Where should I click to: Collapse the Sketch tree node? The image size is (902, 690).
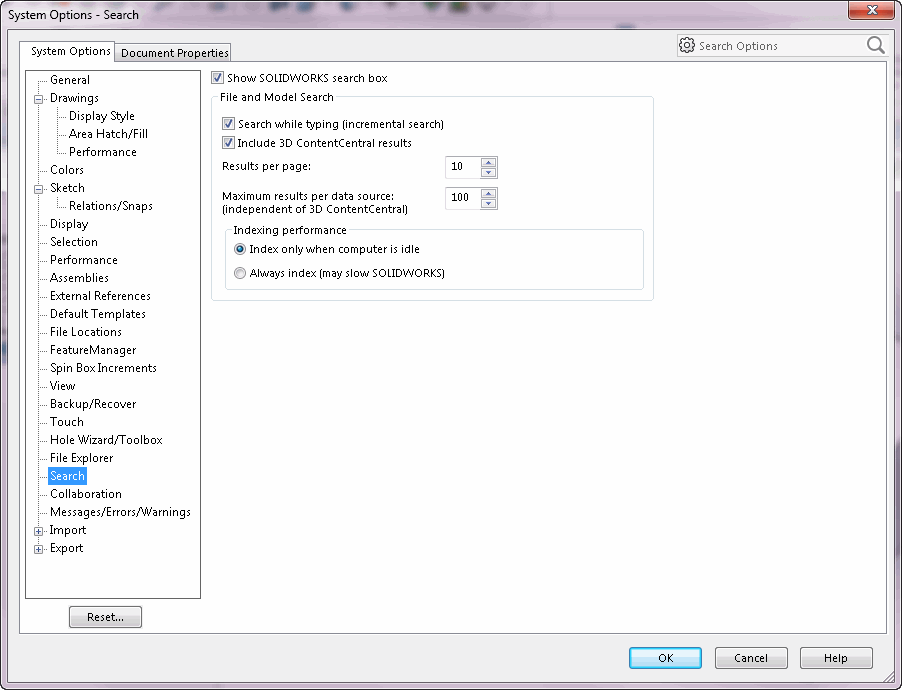pos(39,189)
